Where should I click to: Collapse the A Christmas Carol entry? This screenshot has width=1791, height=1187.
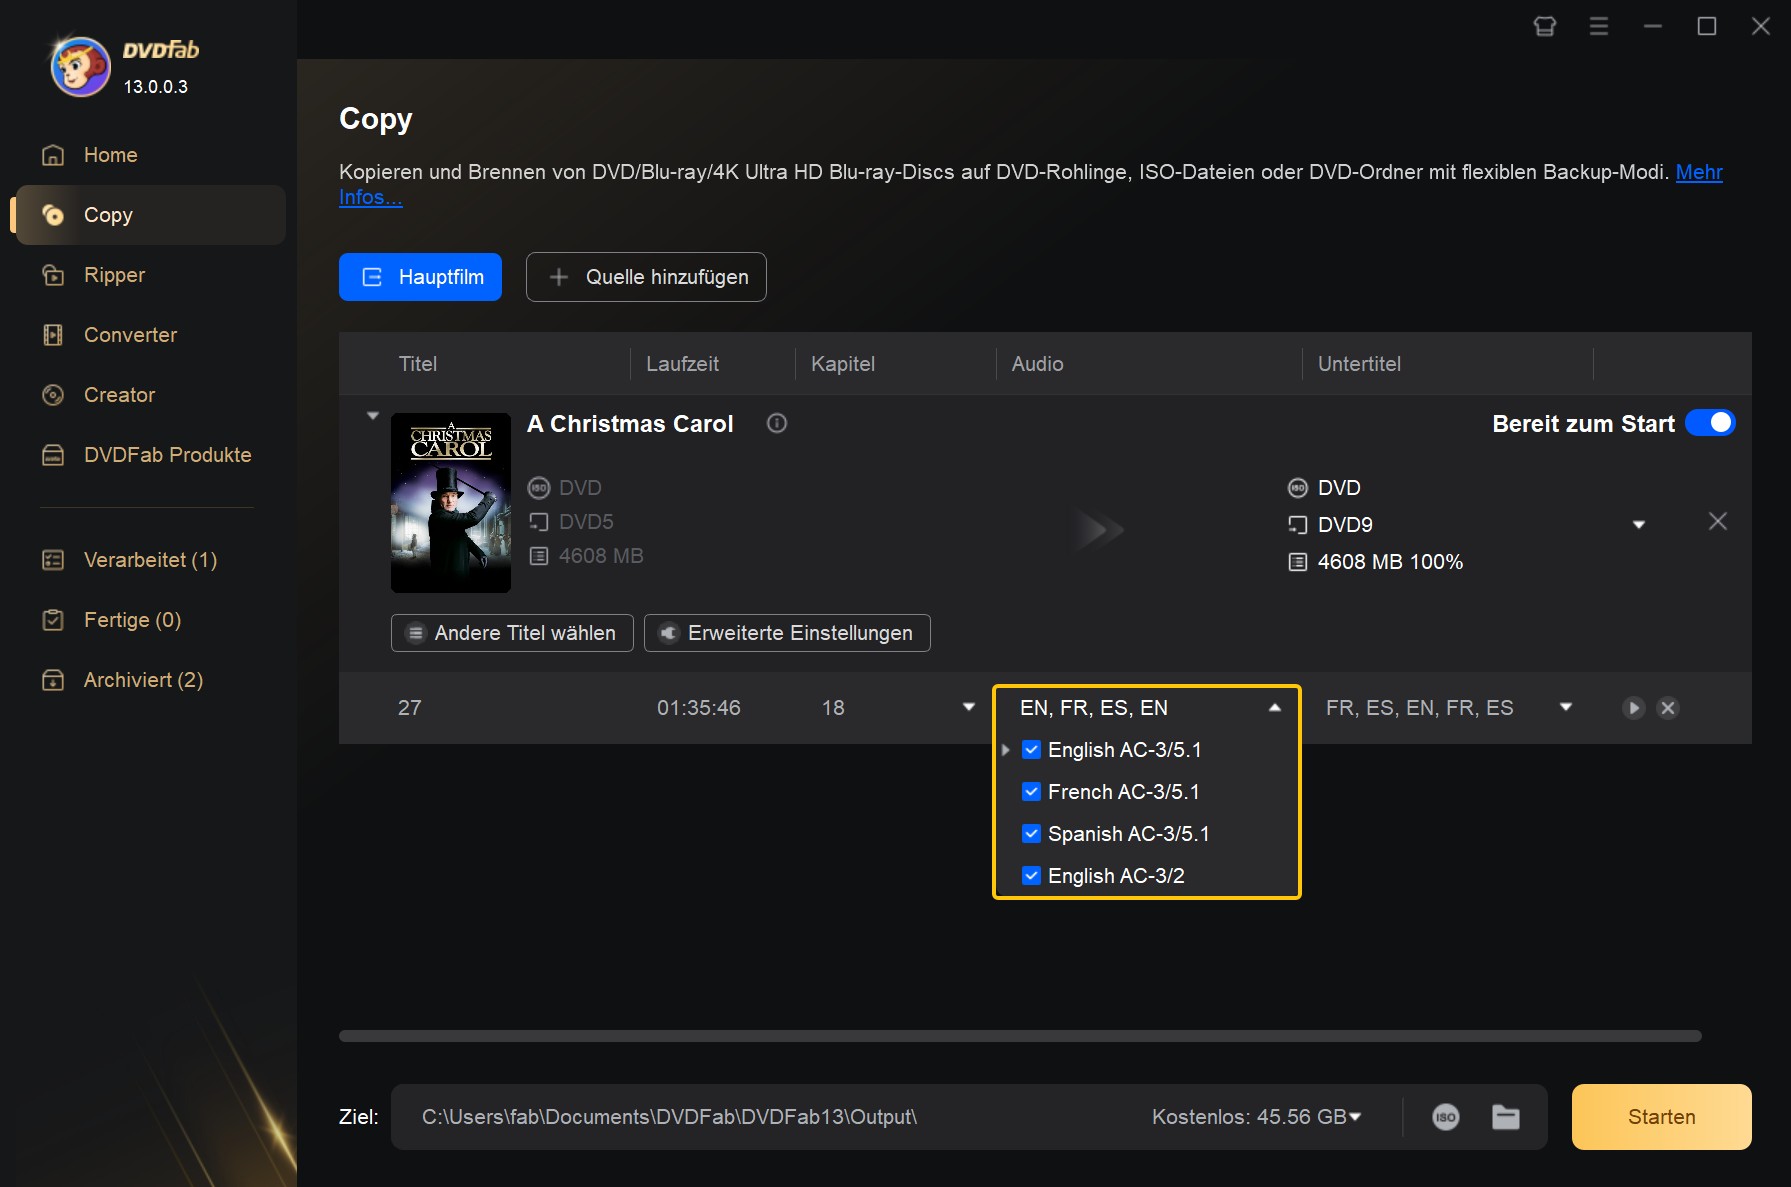click(x=373, y=415)
